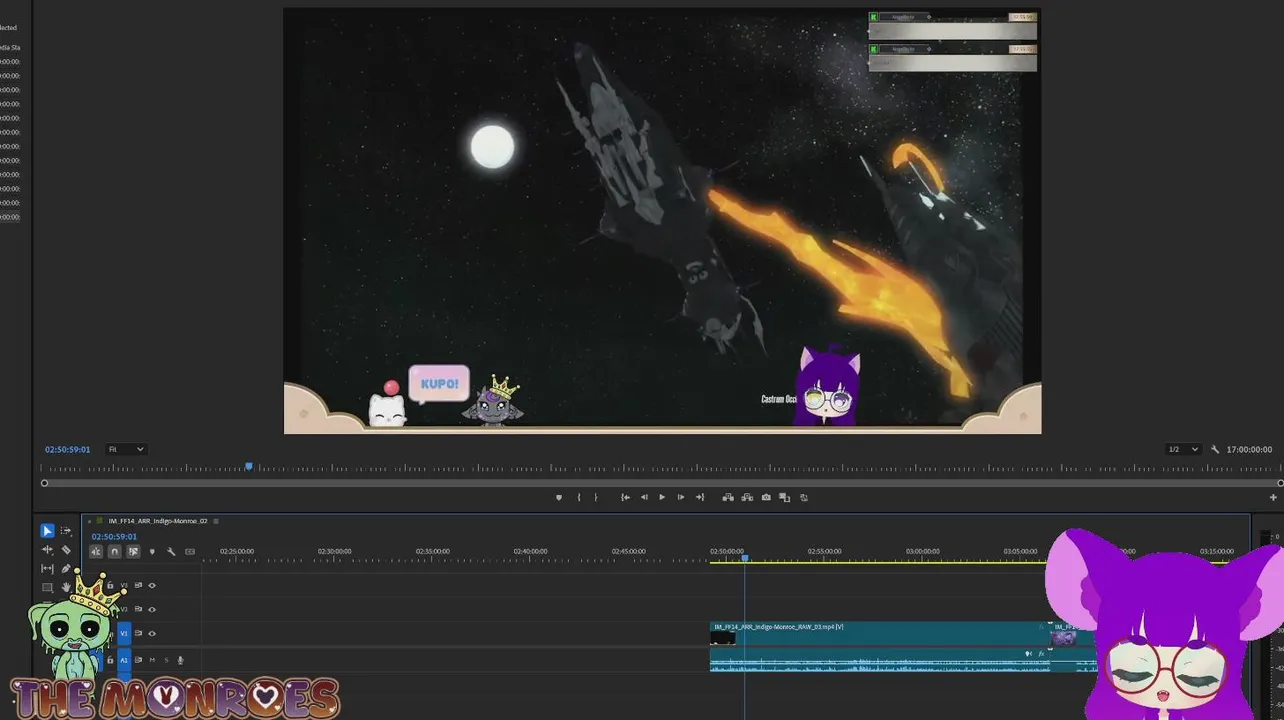Mute the A1 audio track
This screenshot has height=720, width=1284.
point(152,660)
